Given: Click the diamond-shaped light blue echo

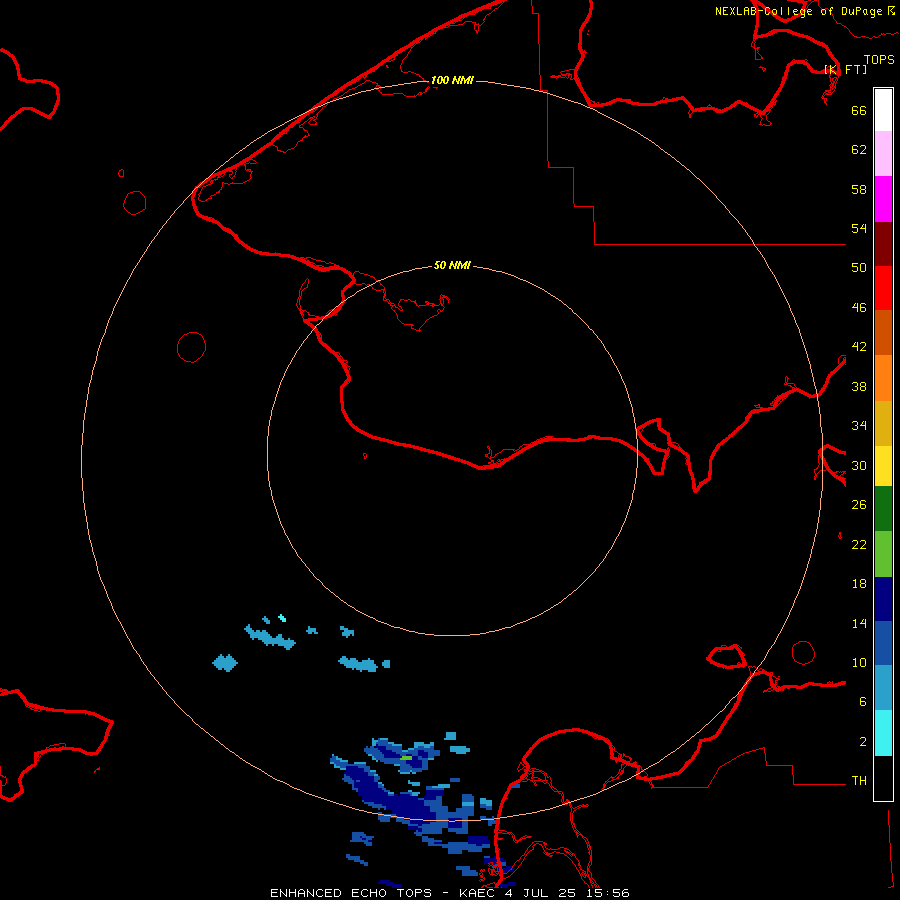Looking at the screenshot, I should point(225,663).
